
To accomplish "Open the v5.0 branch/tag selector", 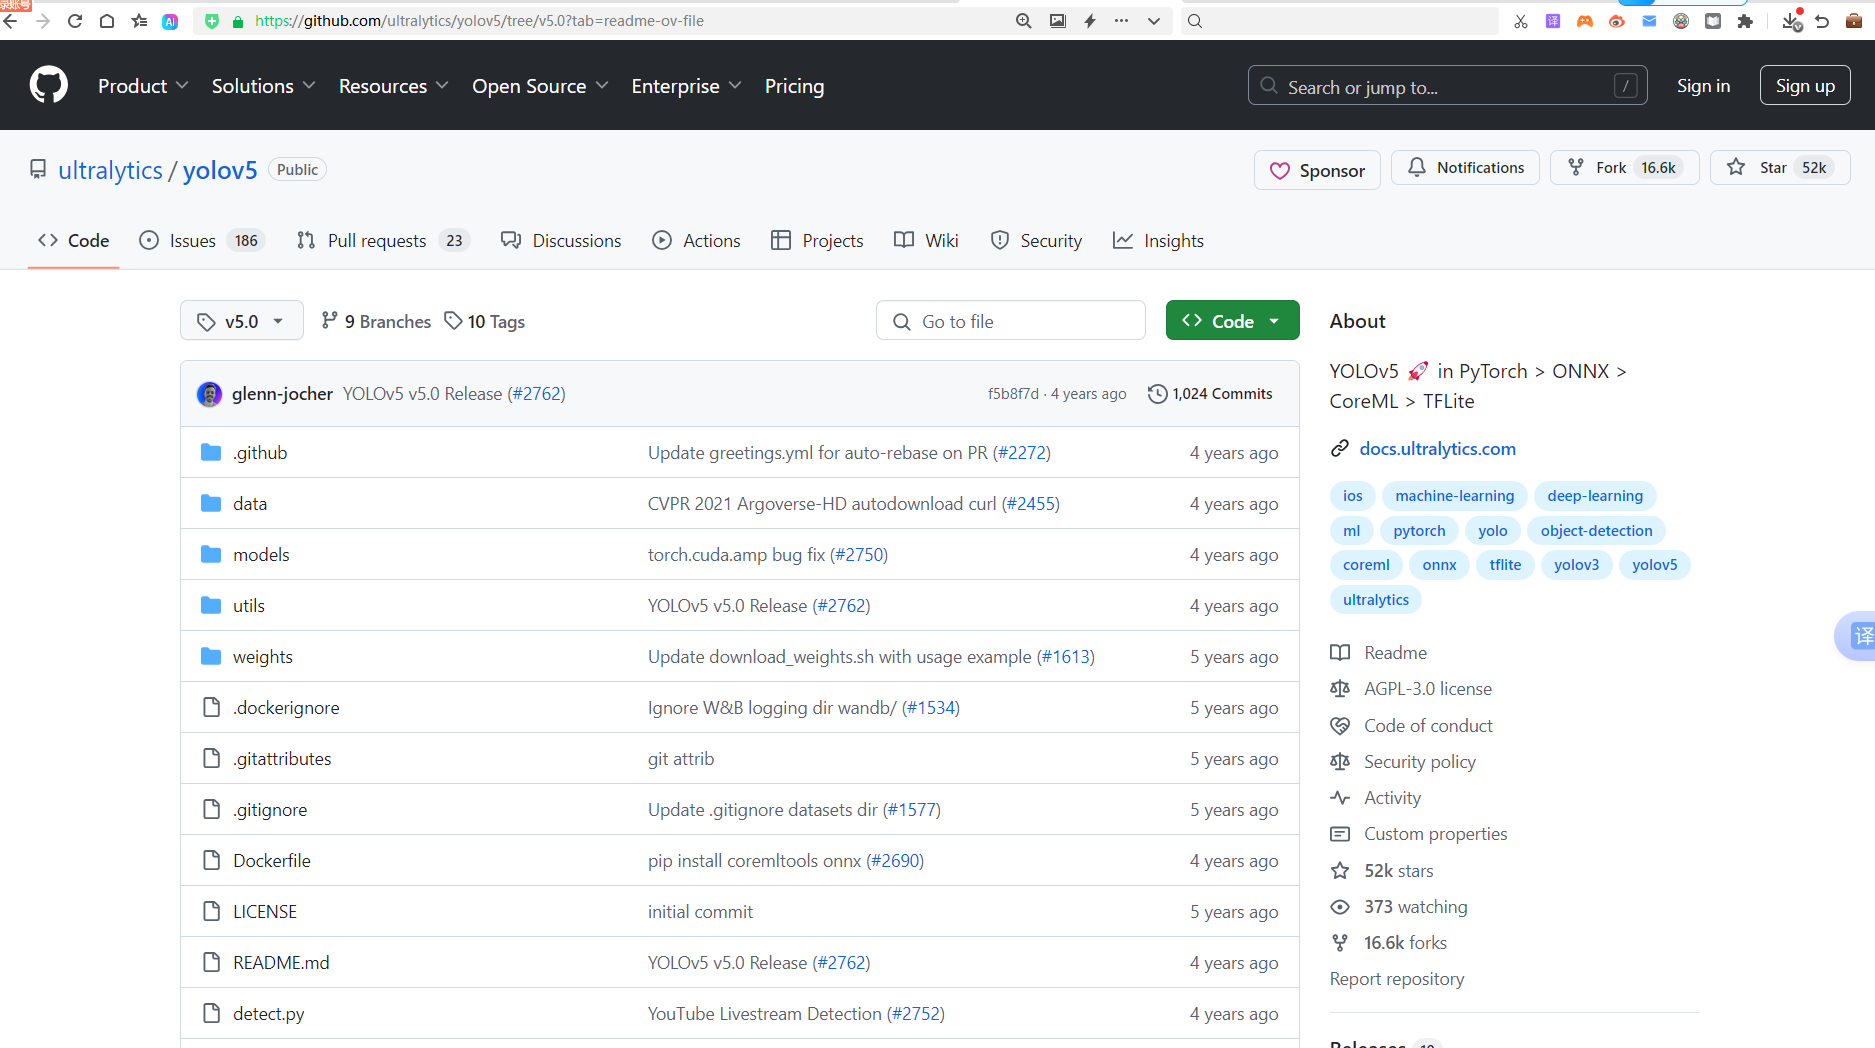I will [x=242, y=321].
